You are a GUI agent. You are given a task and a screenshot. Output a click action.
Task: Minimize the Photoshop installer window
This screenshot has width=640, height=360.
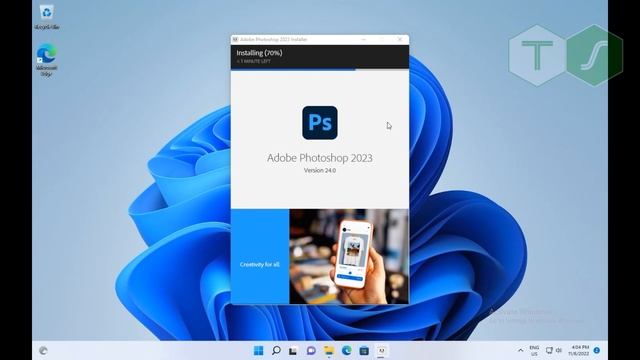[x=364, y=40]
